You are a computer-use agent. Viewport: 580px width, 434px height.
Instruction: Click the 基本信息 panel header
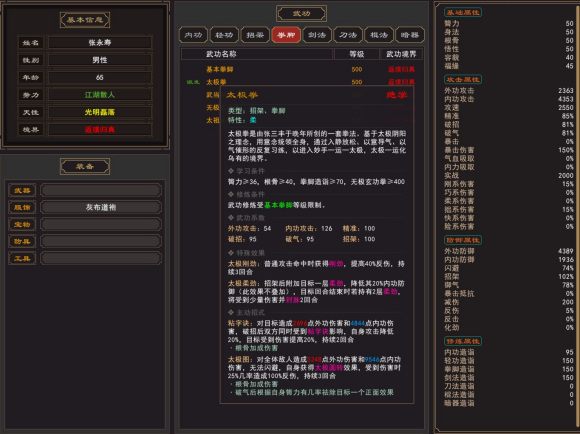(85, 20)
